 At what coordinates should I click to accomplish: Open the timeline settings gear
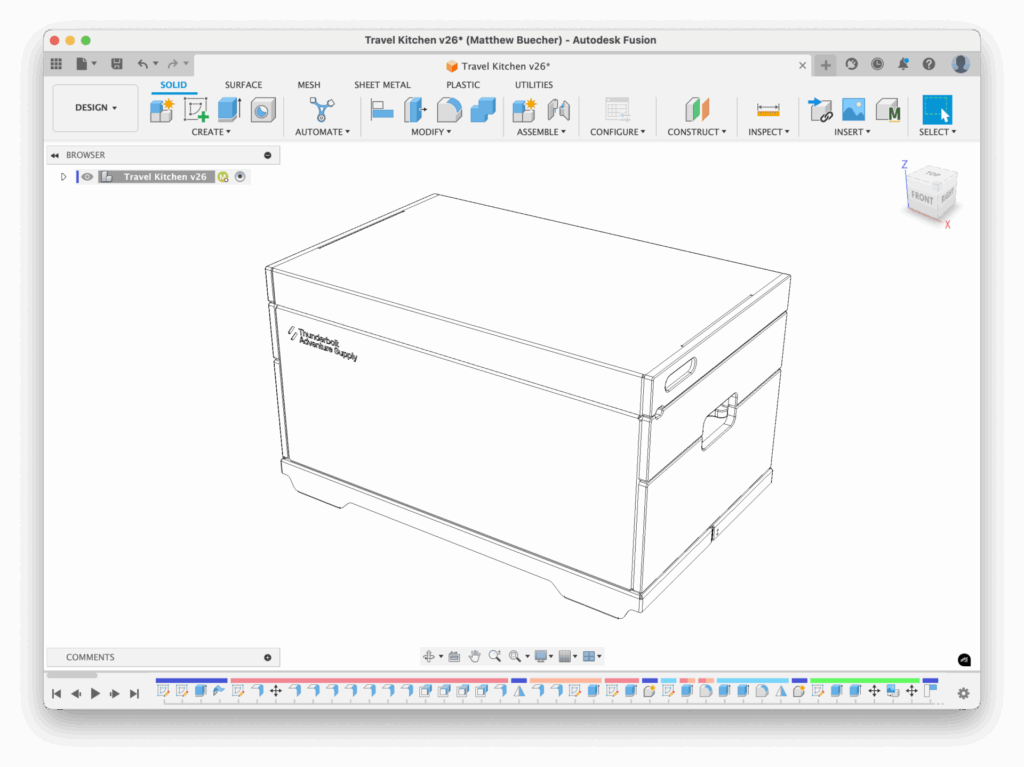963,693
